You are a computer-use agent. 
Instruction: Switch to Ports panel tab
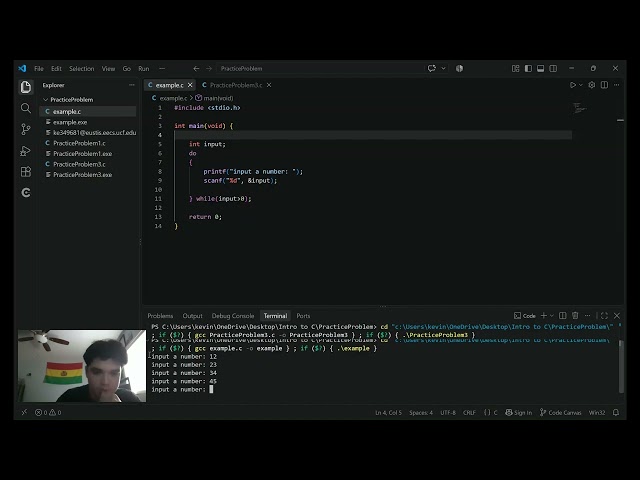coord(303,316)
